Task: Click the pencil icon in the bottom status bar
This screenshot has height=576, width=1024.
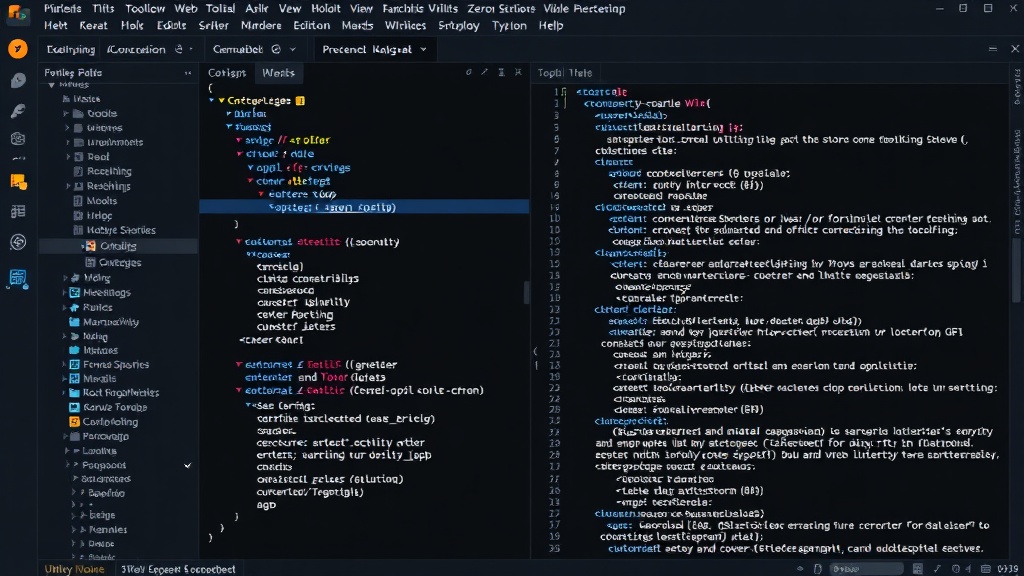Action: (x=937, y=569)
